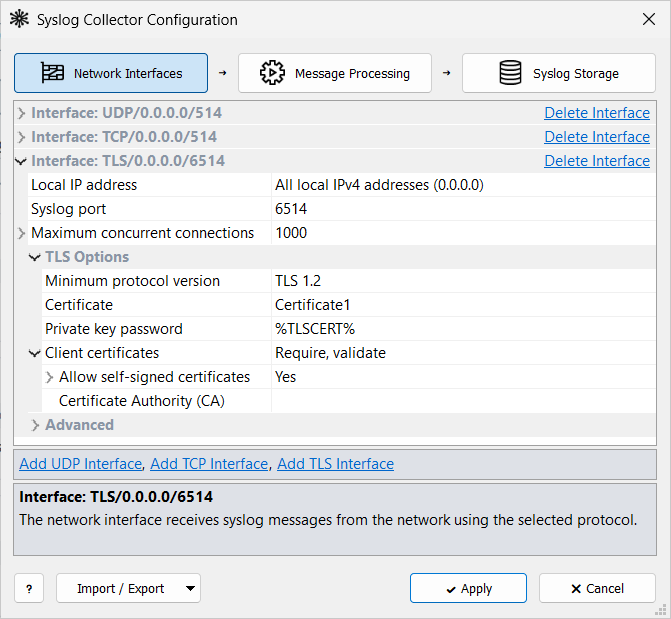This screenshot has height=619, width=671.
Task: Select the Local IP address value field
Action: click(463, 185)
